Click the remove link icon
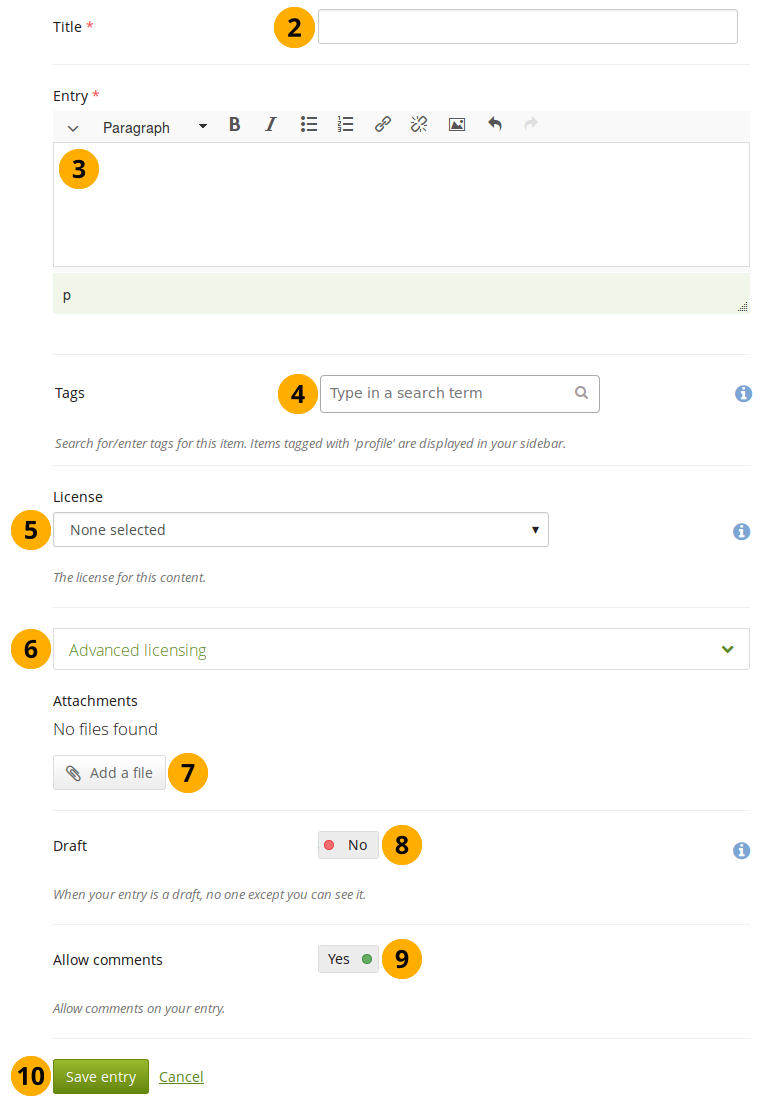This screenshot has height=1102, width=762. pos(419,125)
